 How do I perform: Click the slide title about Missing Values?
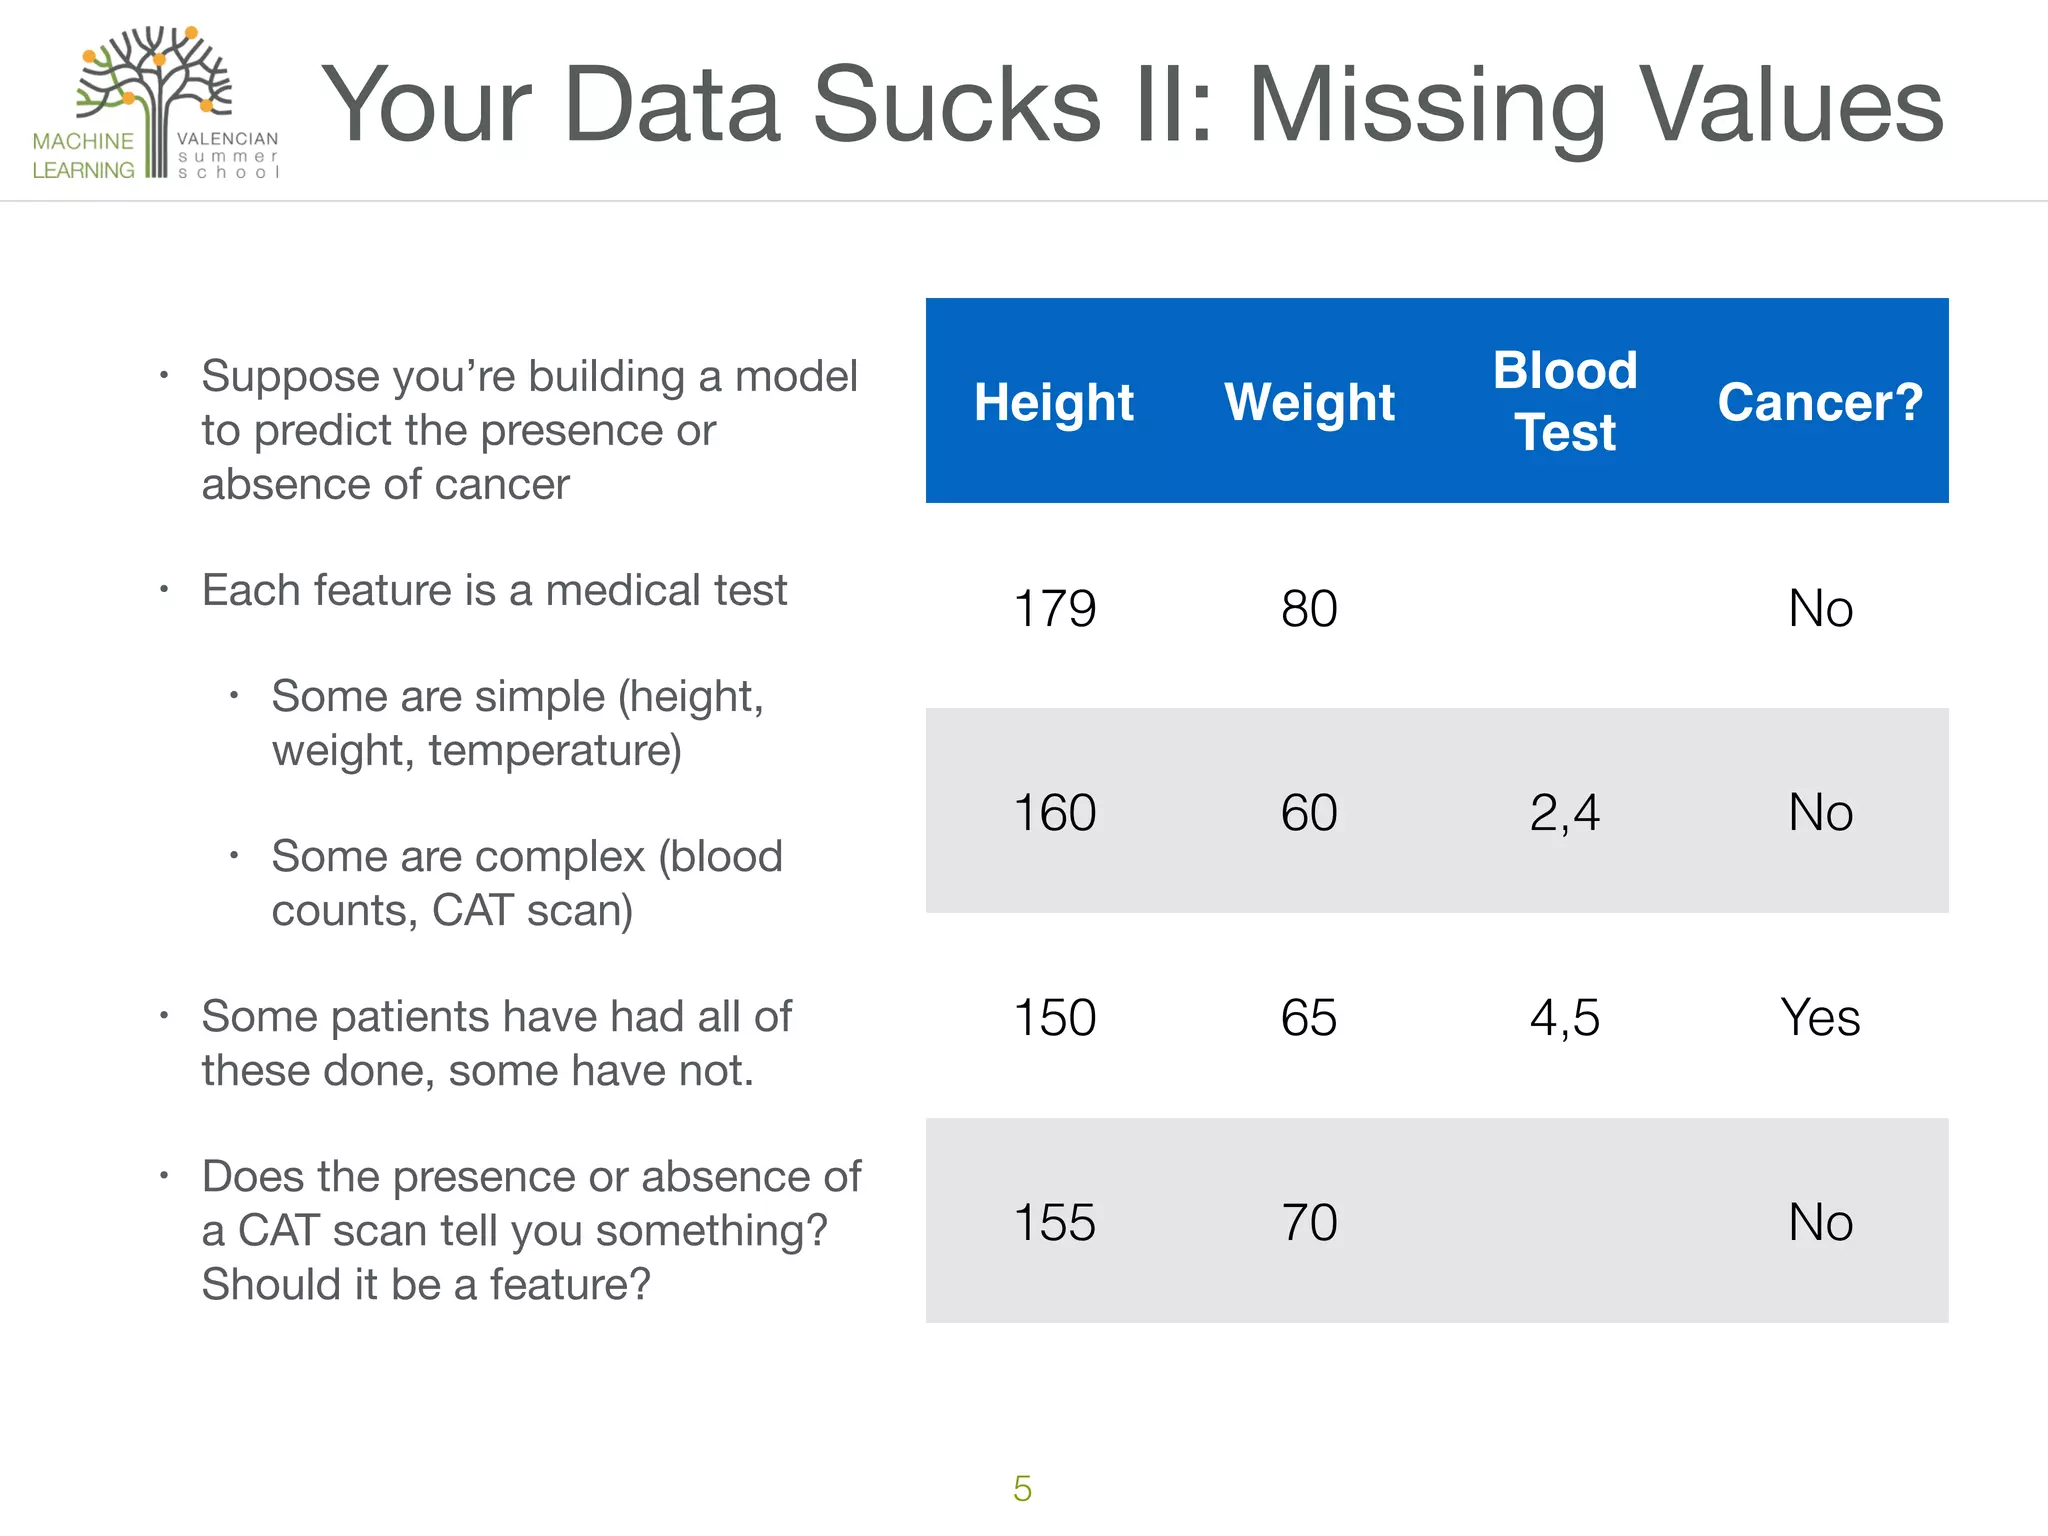coord(1131,105)
